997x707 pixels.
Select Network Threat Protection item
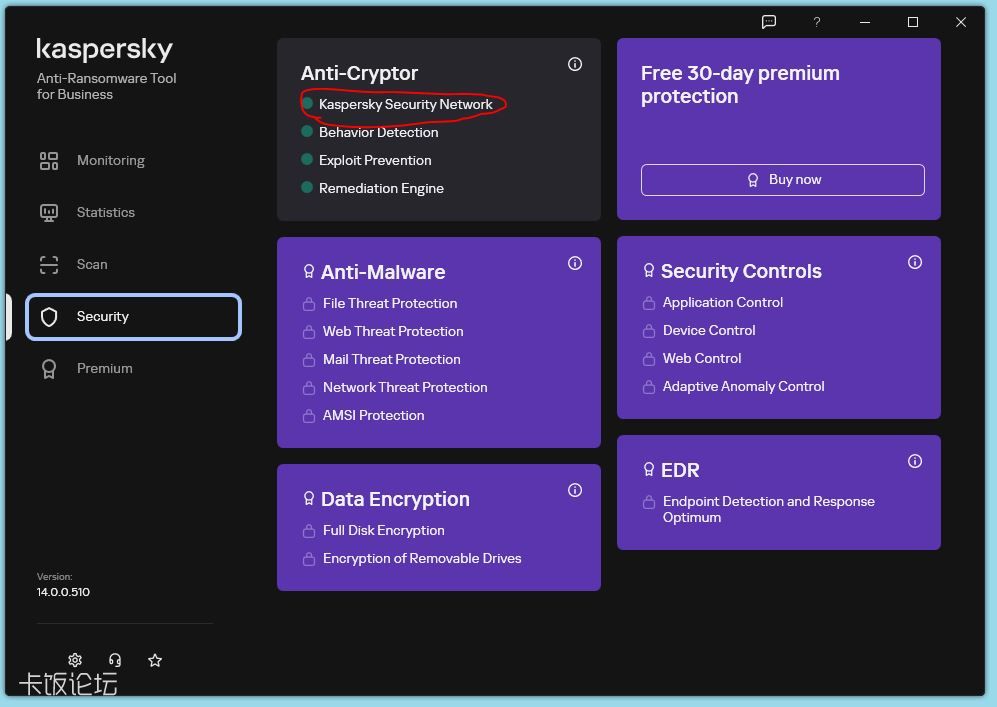coord(405,387)
